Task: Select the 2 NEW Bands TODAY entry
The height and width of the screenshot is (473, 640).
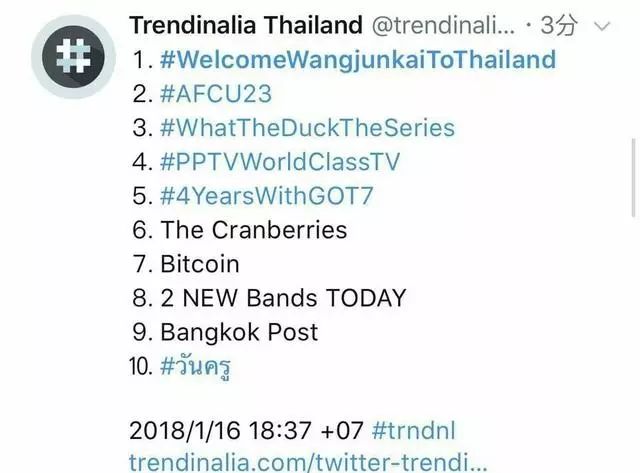Action: click(x=283, y=298)
